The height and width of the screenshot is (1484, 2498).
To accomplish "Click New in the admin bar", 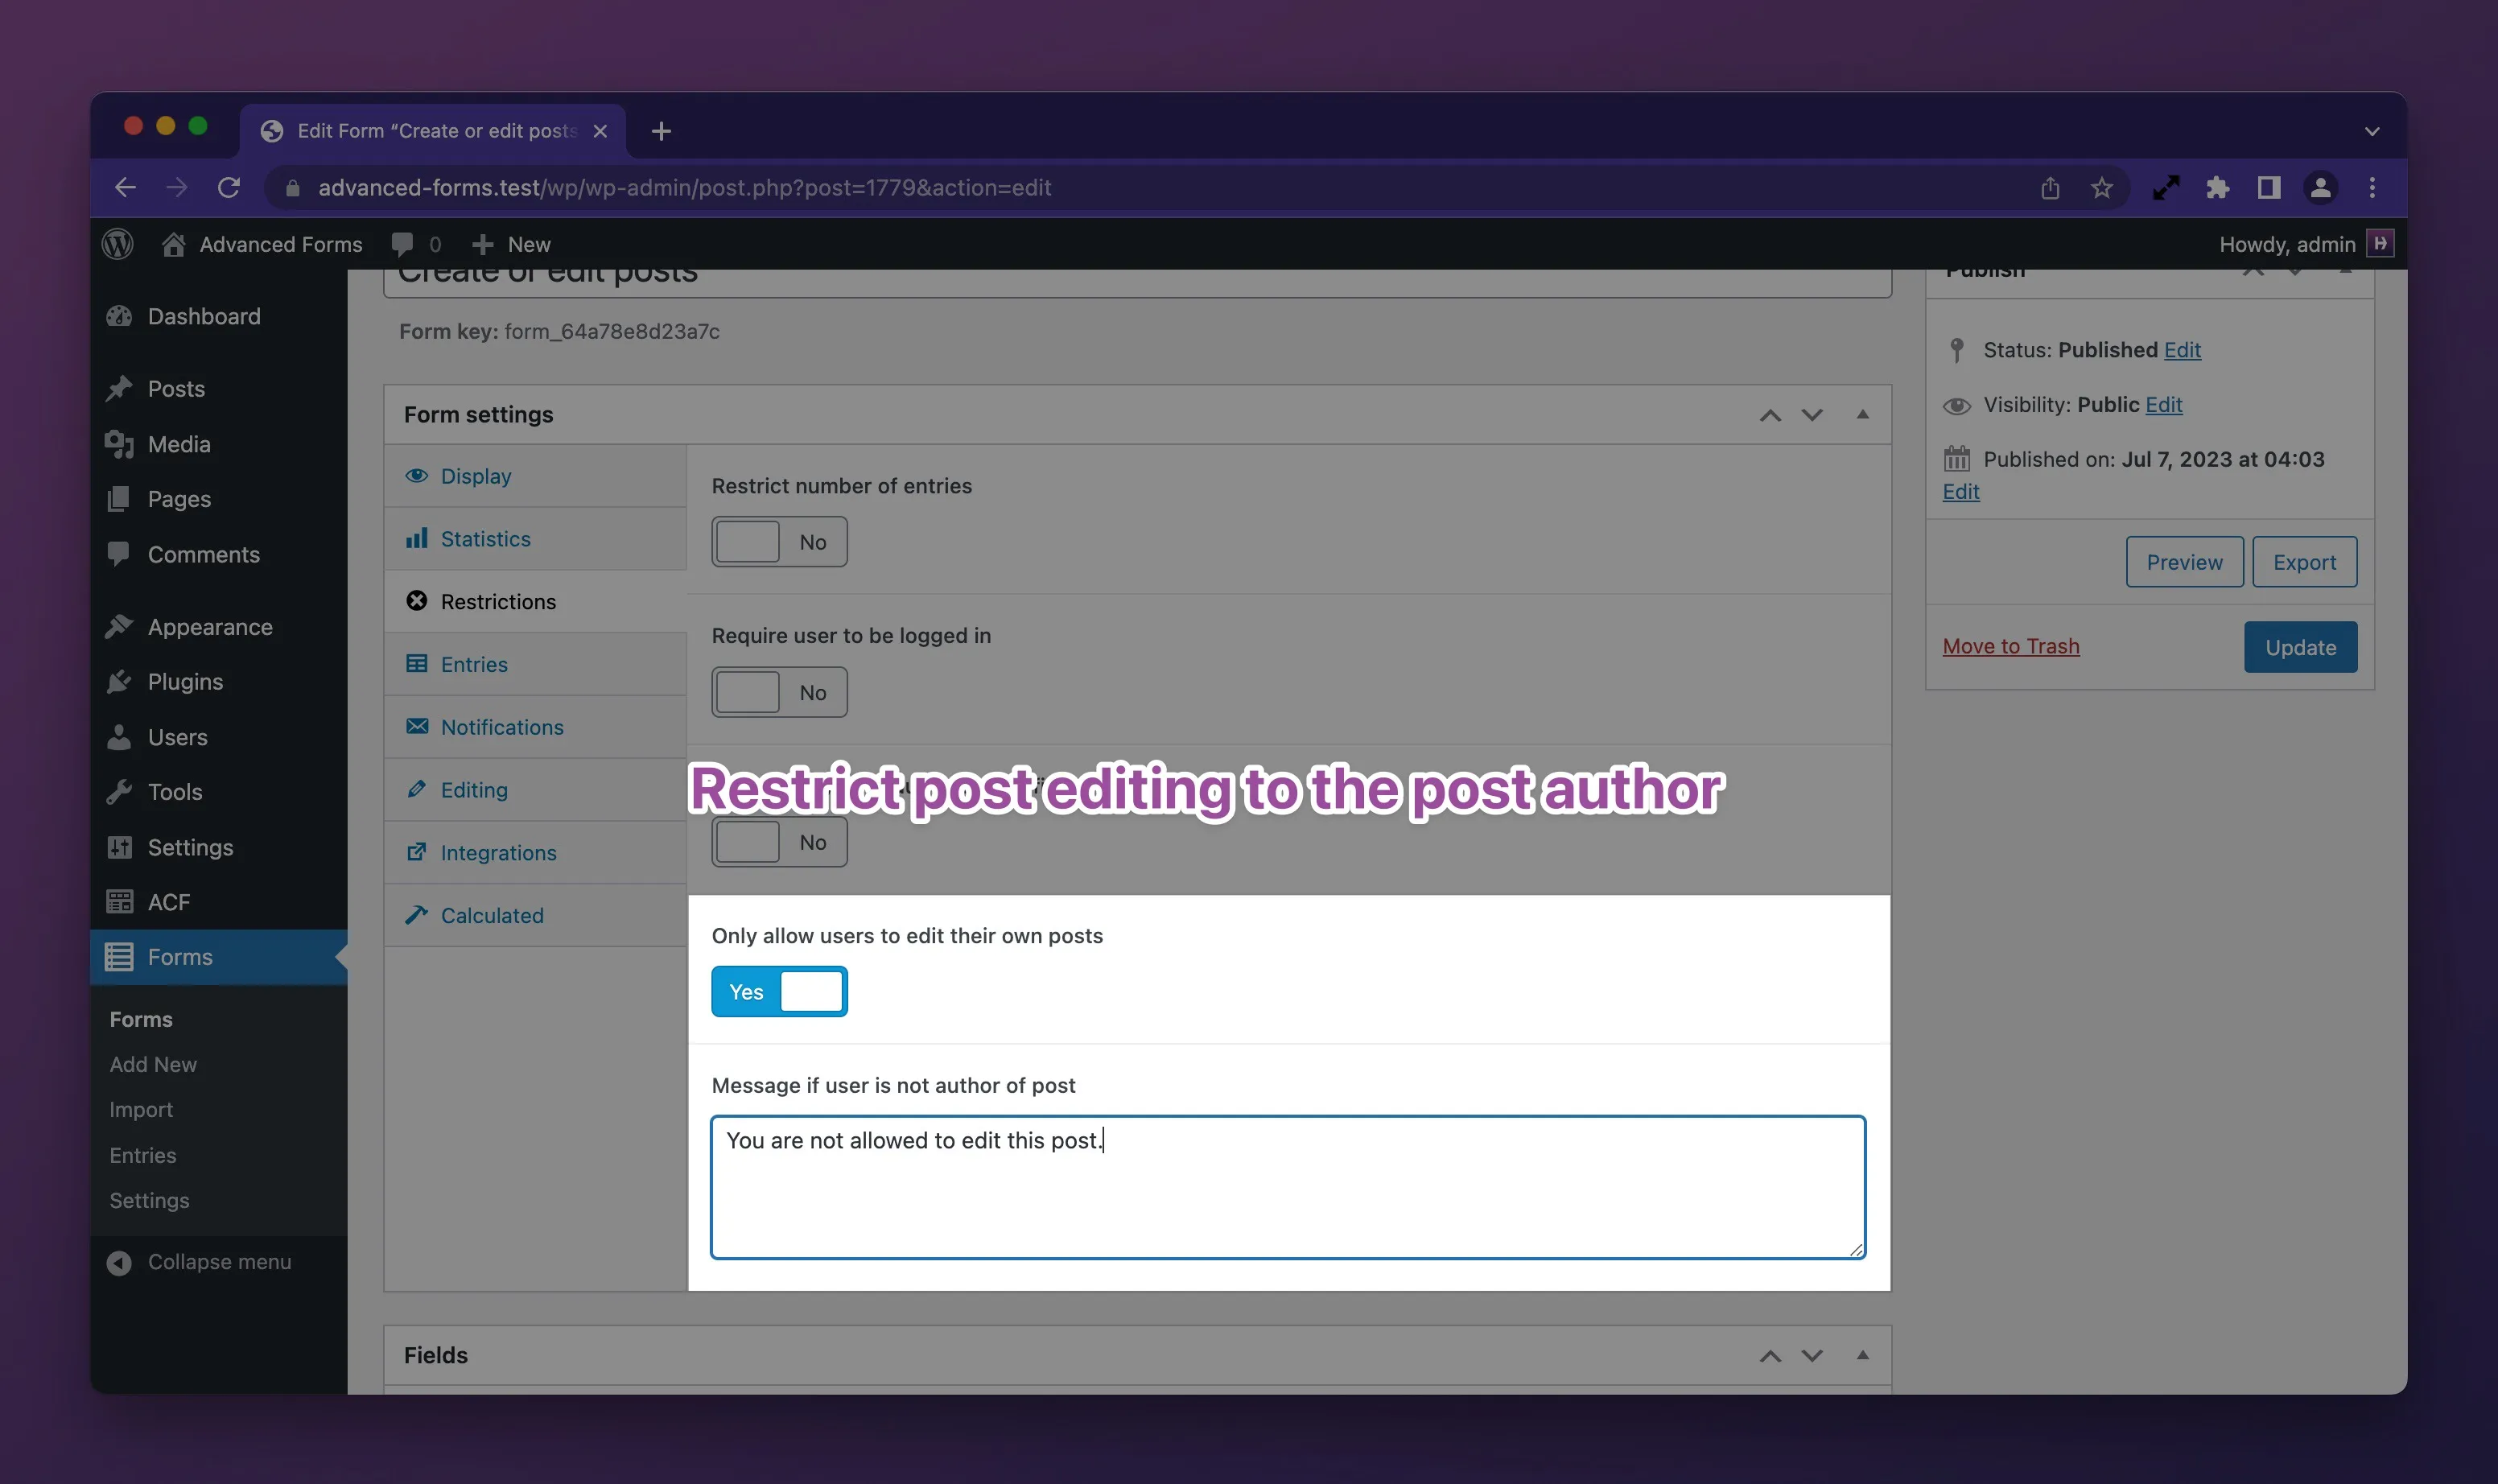I will (x=511, y=244).
